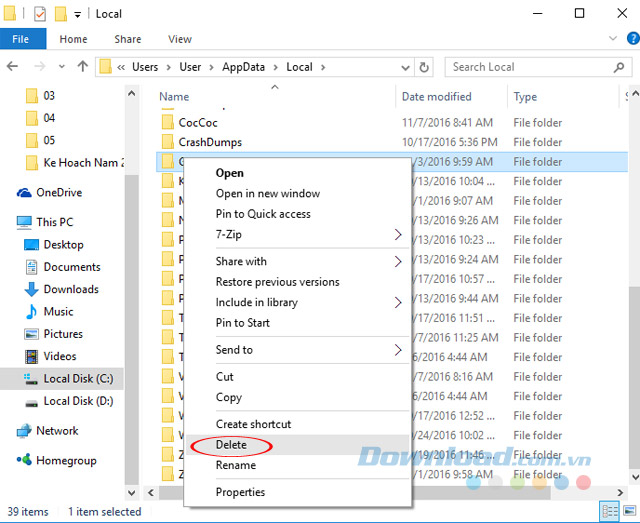640x523 pixels.
Task: Sort by Date modified column header
Action: [x=436, y=97]
